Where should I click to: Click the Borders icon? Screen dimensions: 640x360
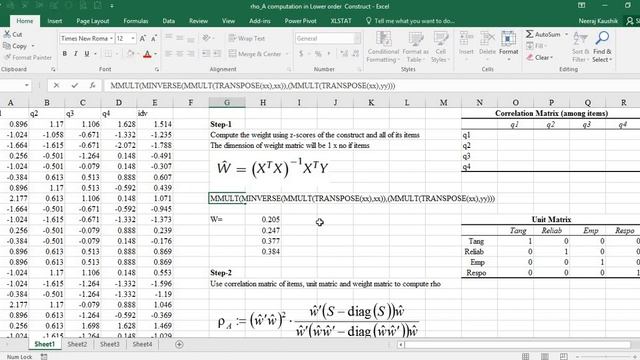(108, 53)
